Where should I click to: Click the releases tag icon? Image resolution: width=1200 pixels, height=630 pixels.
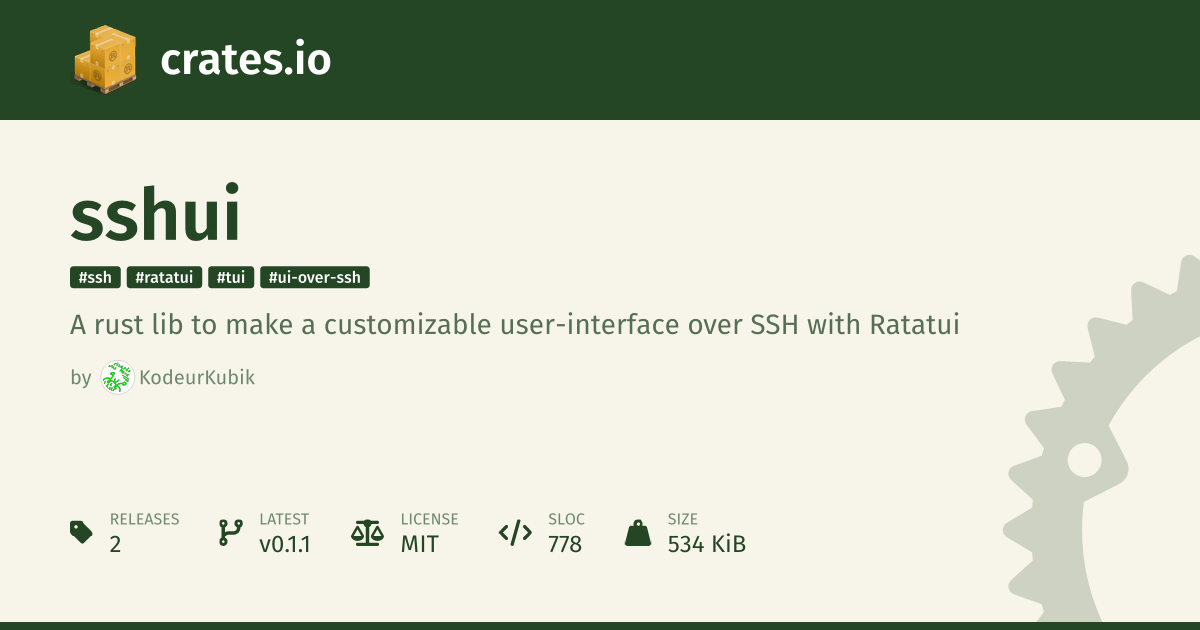(81, 532)
